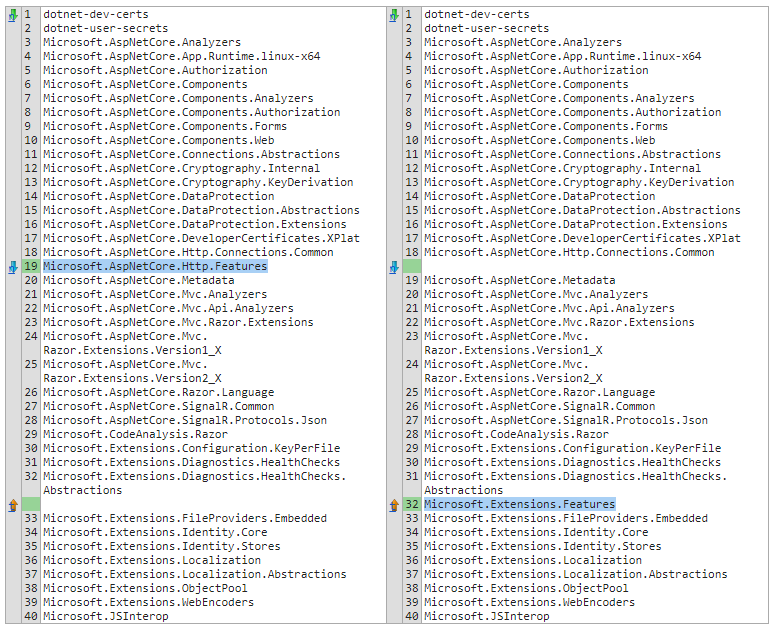The width and height of the screenshot is (773, 627).
Task: Click green down-arrow icon beside right pane line 1
Action: pyautogui.click(x=394, y=15)
